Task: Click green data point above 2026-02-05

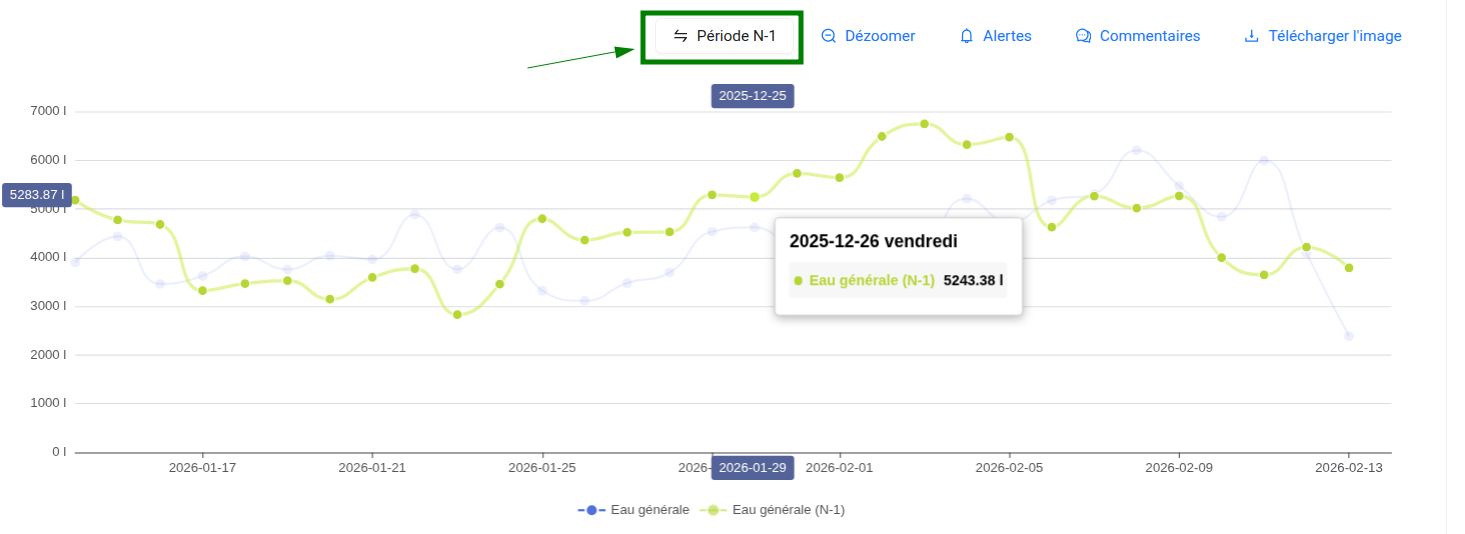Action: point(1009,137)
